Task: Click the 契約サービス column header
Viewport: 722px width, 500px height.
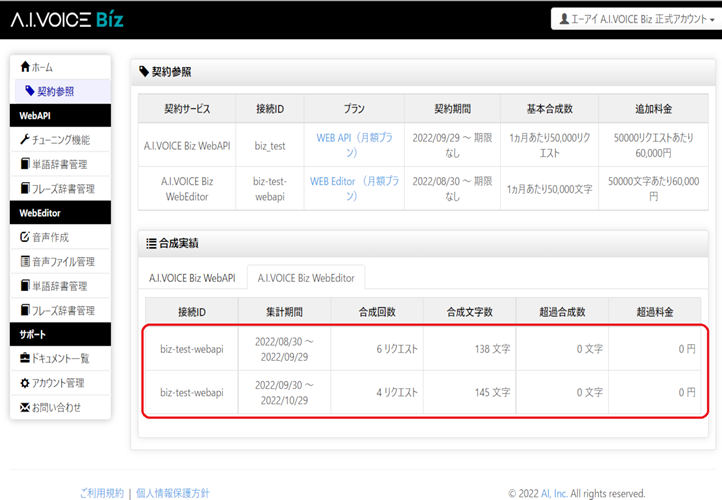Action: (x=187, y=109)
